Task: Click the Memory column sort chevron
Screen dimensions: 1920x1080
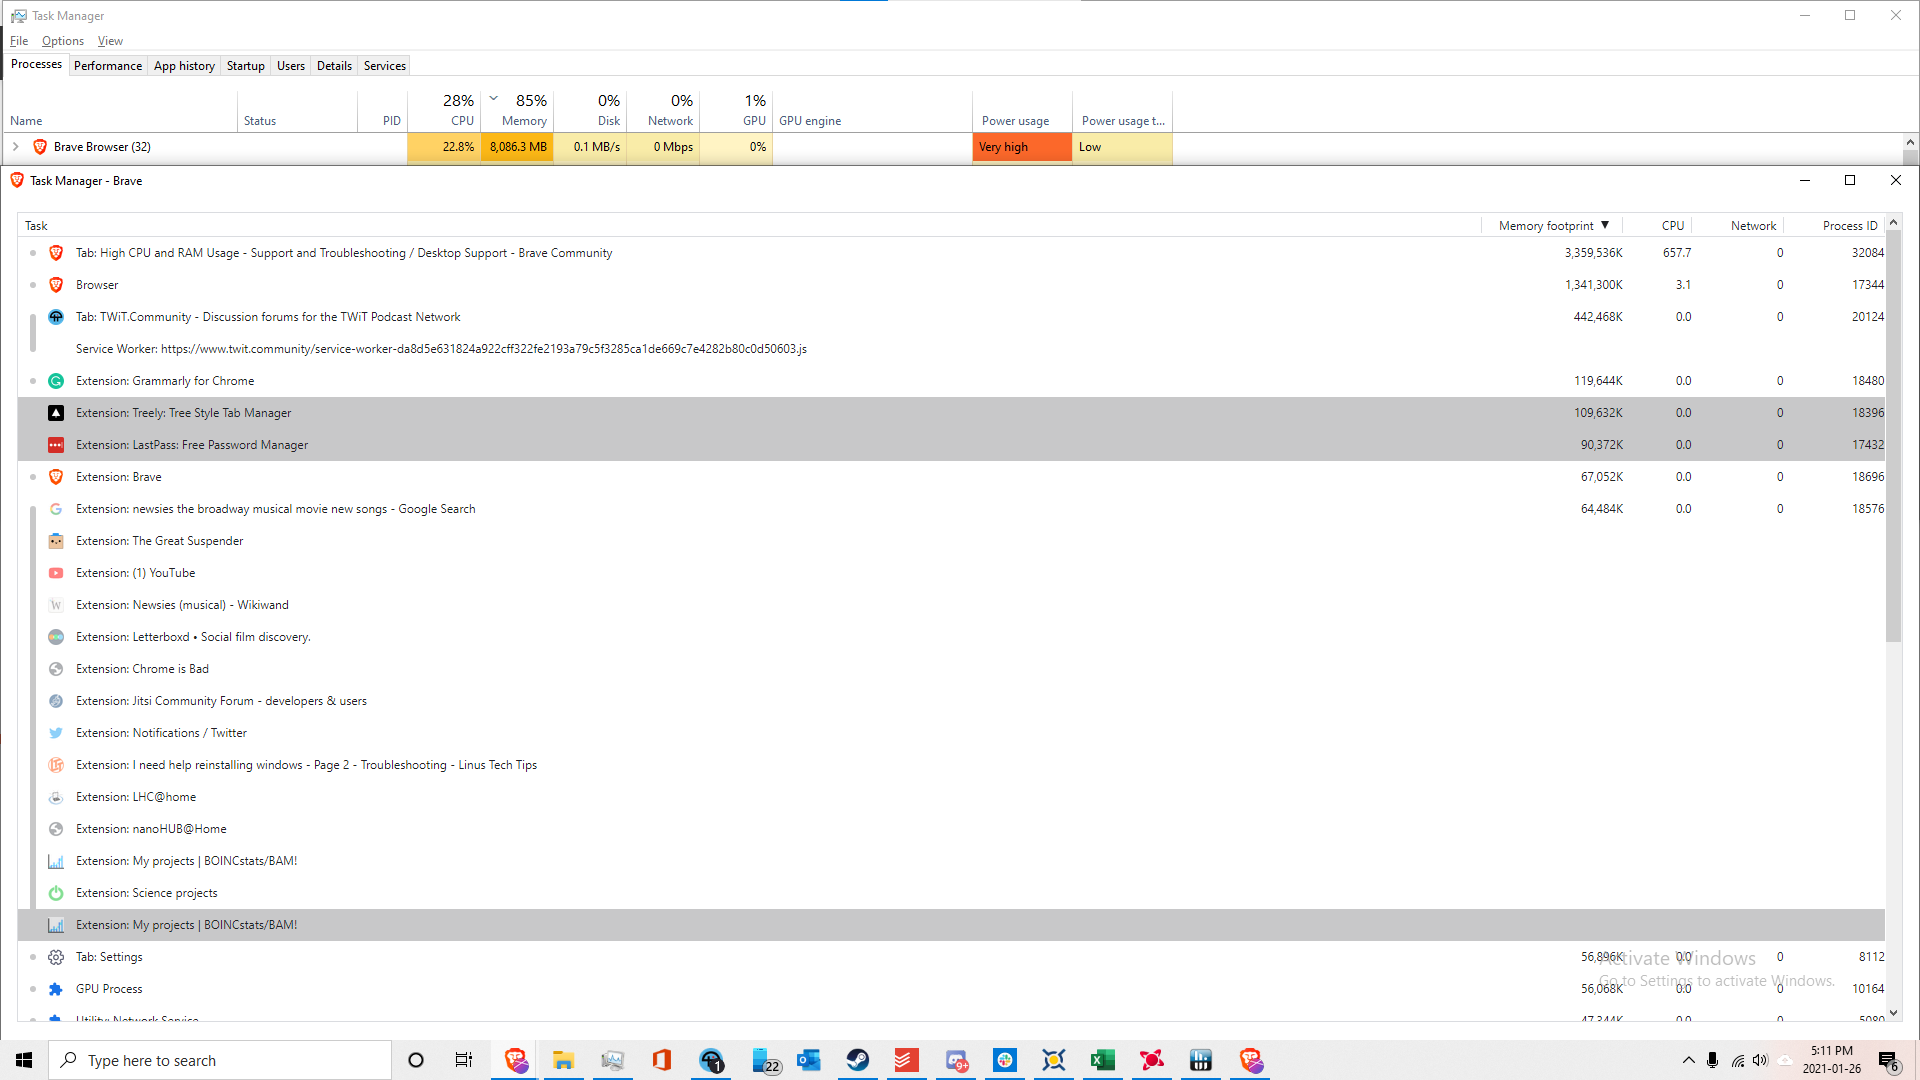Action: 493,98
